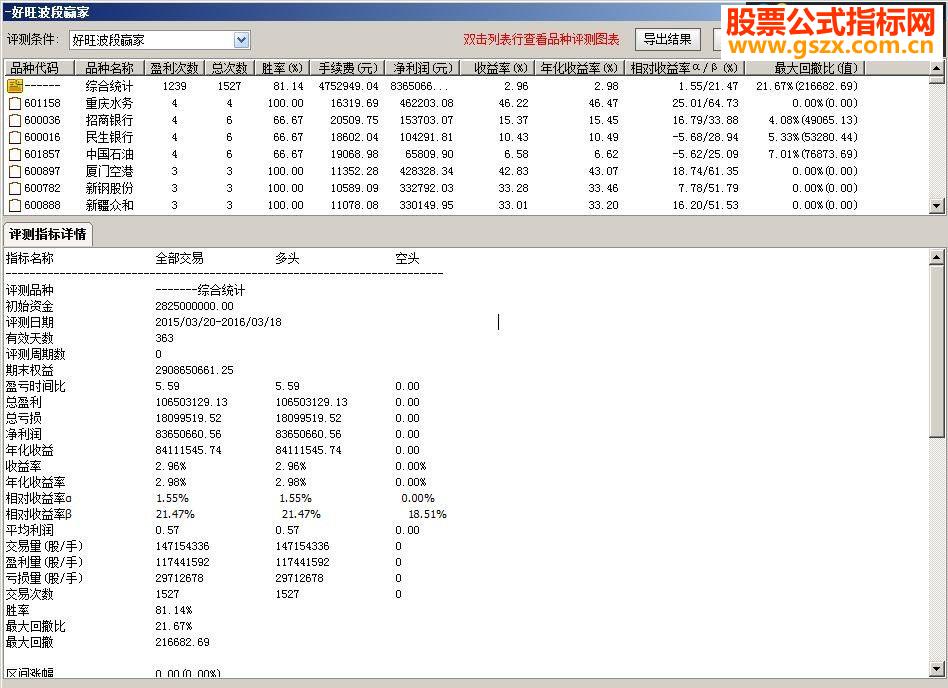Open the 评测条件 dropdown arrow

pyautogui.click(x=241, y=41)
